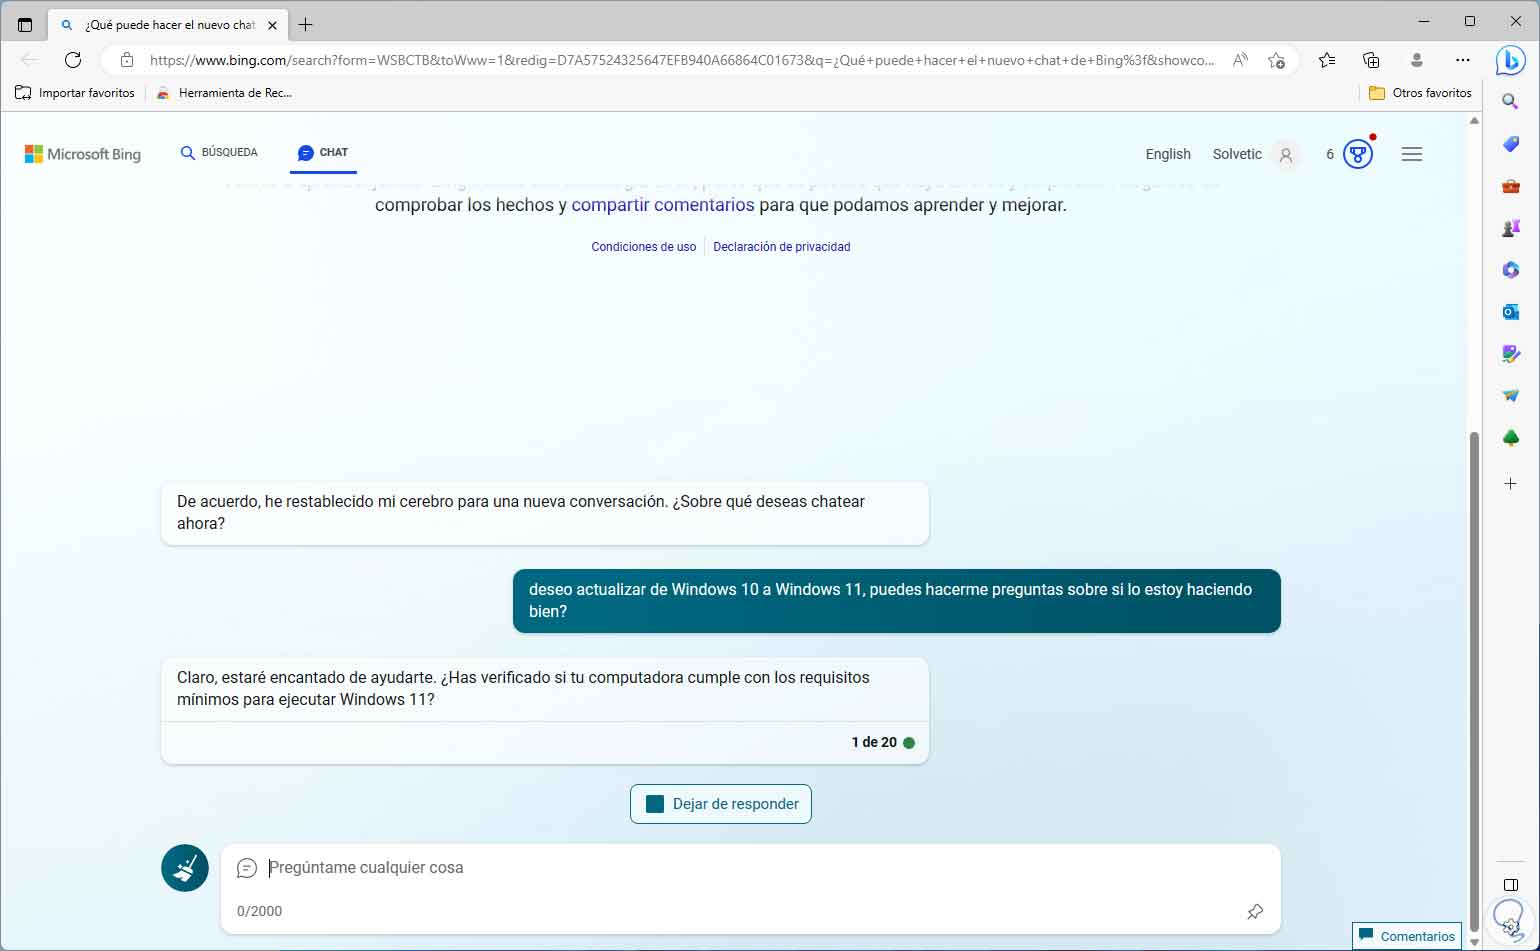Open the Shopping price tag sidebar icon

[1511, 144]
